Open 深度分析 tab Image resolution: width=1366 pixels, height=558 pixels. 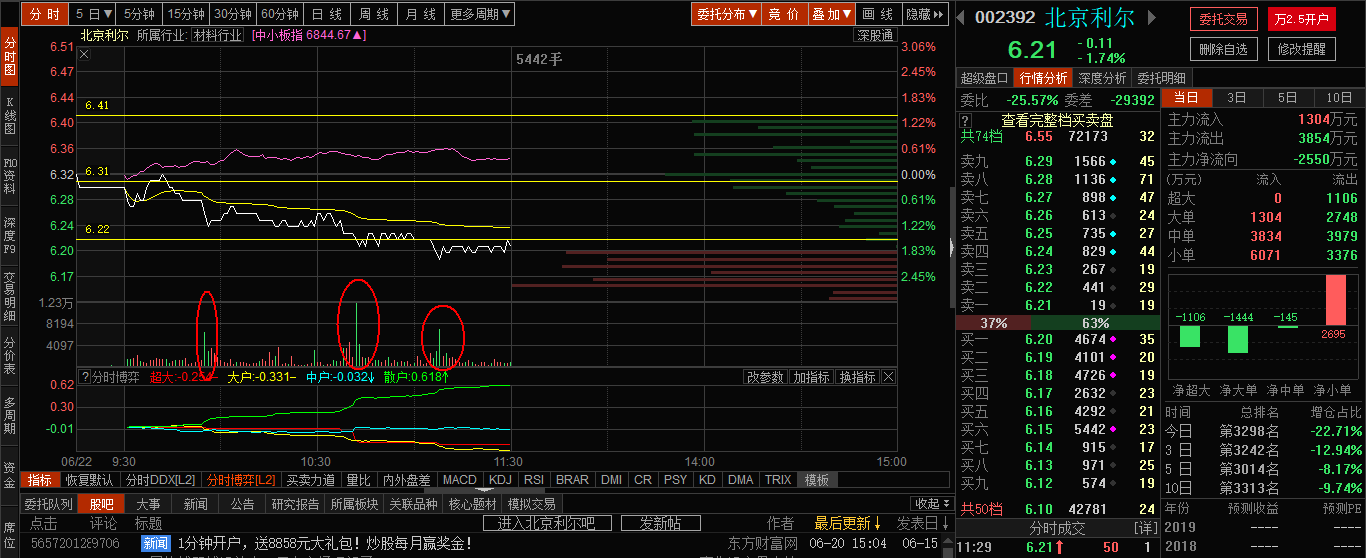[x=1102, y=78]
